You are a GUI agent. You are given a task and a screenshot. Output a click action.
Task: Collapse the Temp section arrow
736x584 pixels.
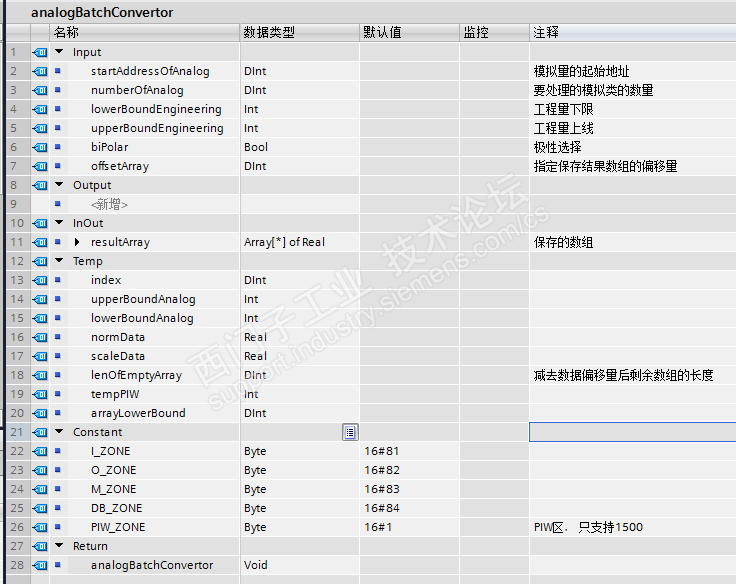tap(59, 261)
